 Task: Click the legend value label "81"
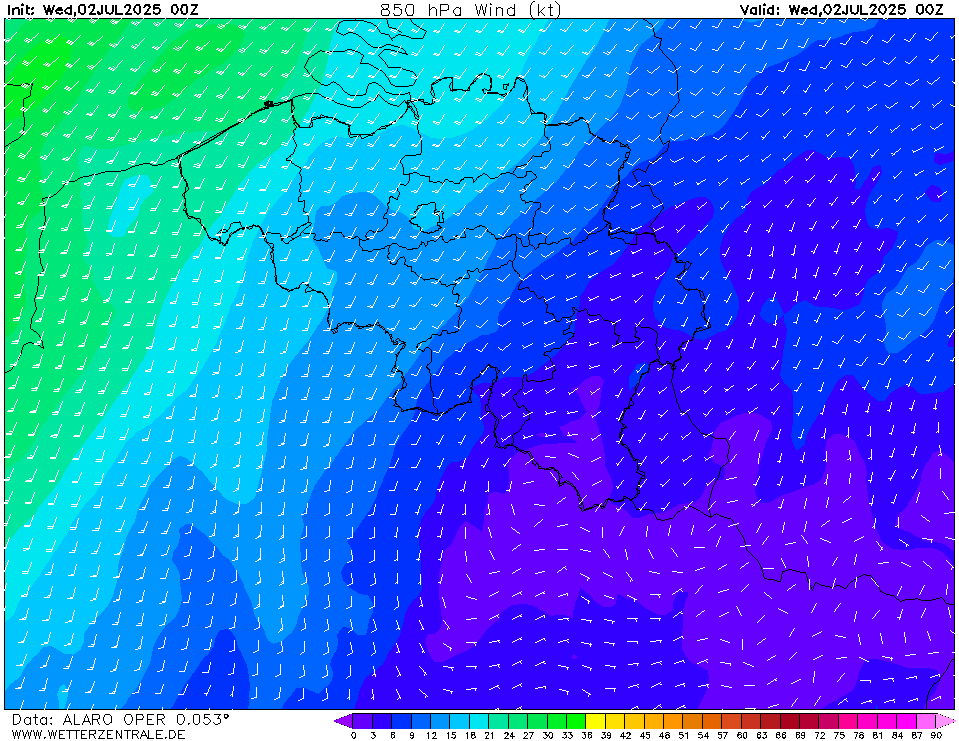coord(878,735)
